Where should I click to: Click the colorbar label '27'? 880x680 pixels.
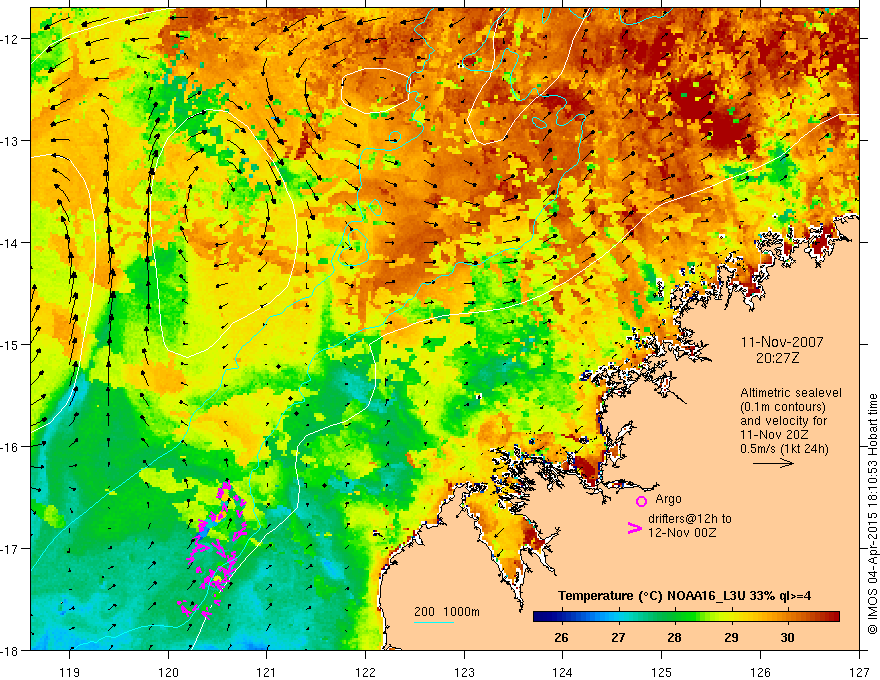[x=618, y=637]
